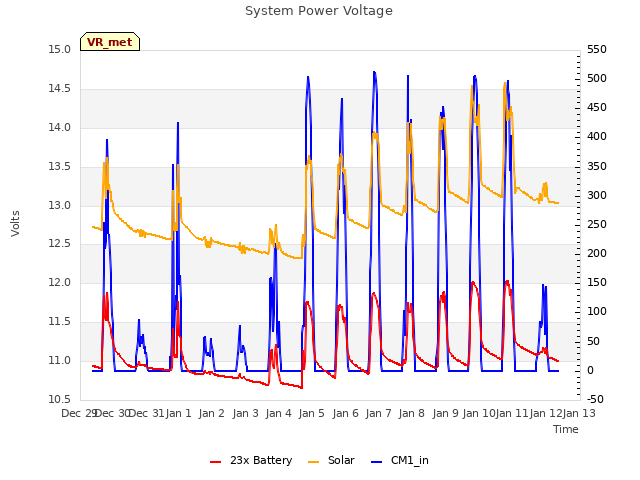This screenshot has width=640, height=480.
Task: Click the 14.5 left axis tick label
Action: 60,89
